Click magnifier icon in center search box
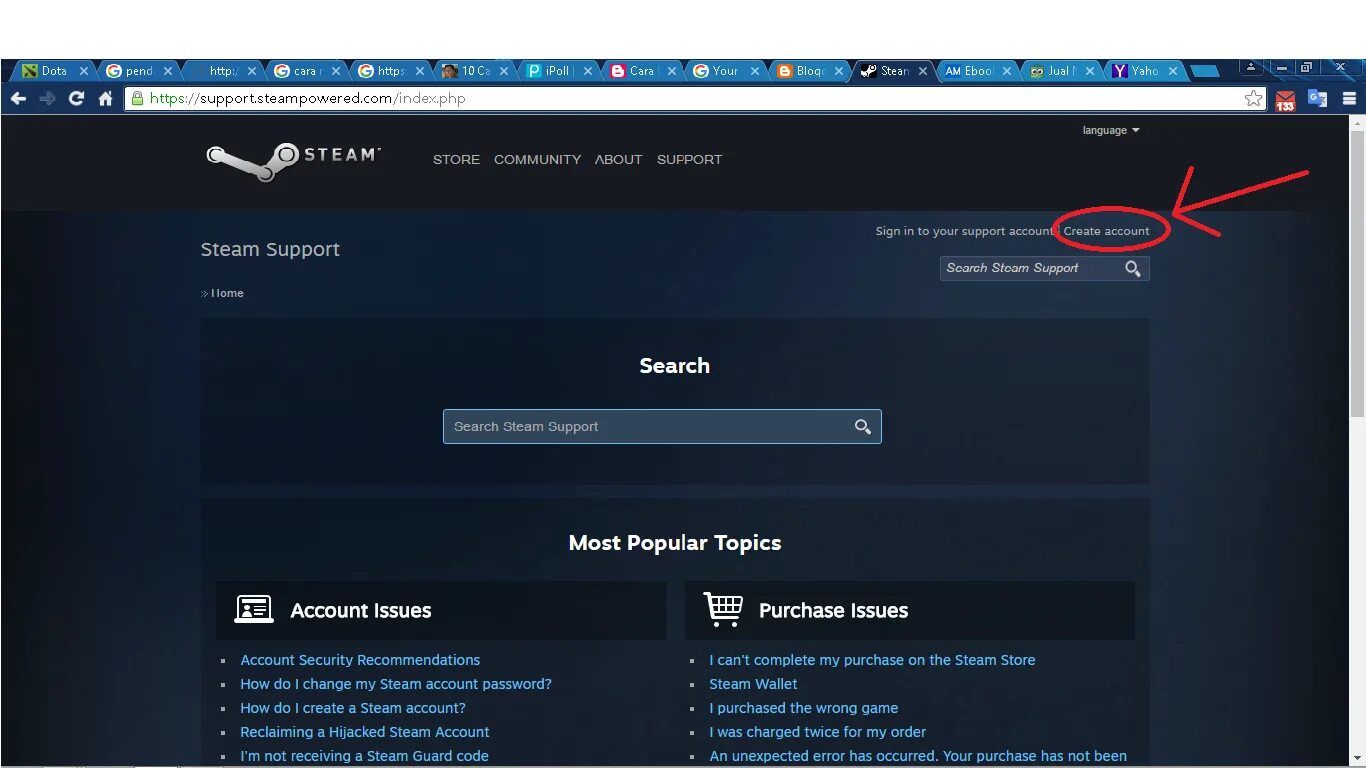The height and width of the screenshot is (768, 1366). pos(862,427)
